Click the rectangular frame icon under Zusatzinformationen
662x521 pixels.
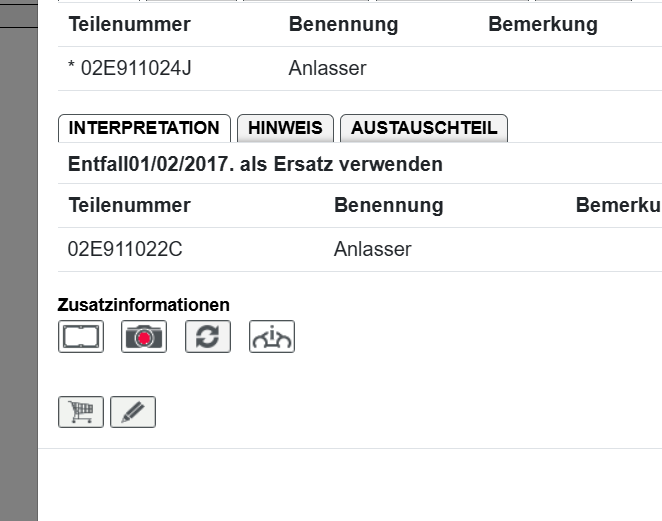pos(81,337)
